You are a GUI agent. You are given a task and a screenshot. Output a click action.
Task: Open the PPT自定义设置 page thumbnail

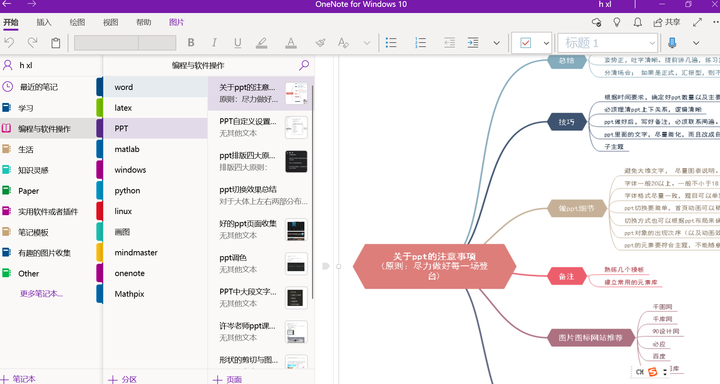click(x=296, y=127)
